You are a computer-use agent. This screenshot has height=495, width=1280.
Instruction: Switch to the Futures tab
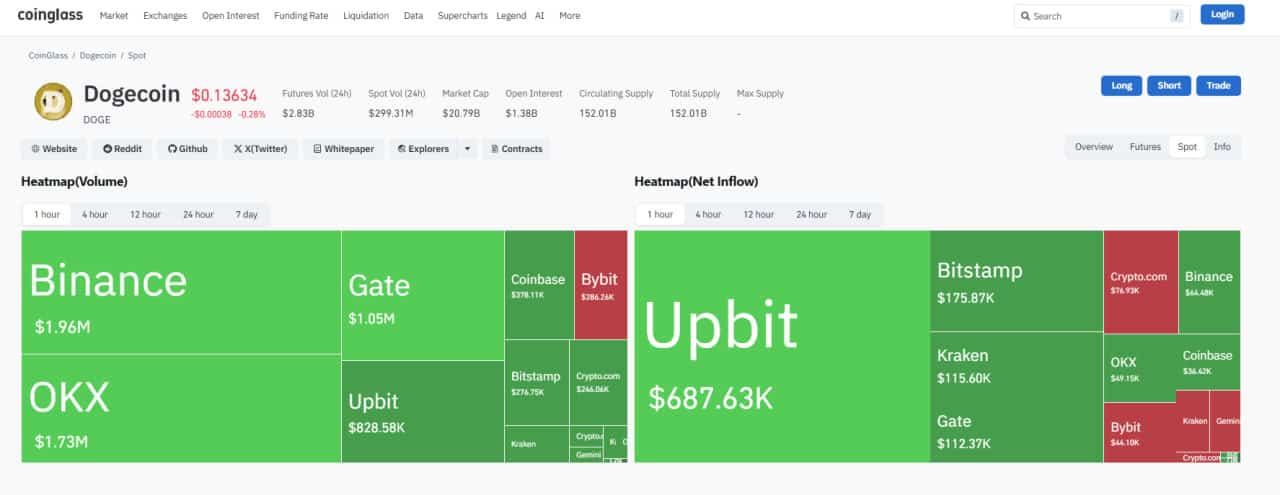[1145, 147]
